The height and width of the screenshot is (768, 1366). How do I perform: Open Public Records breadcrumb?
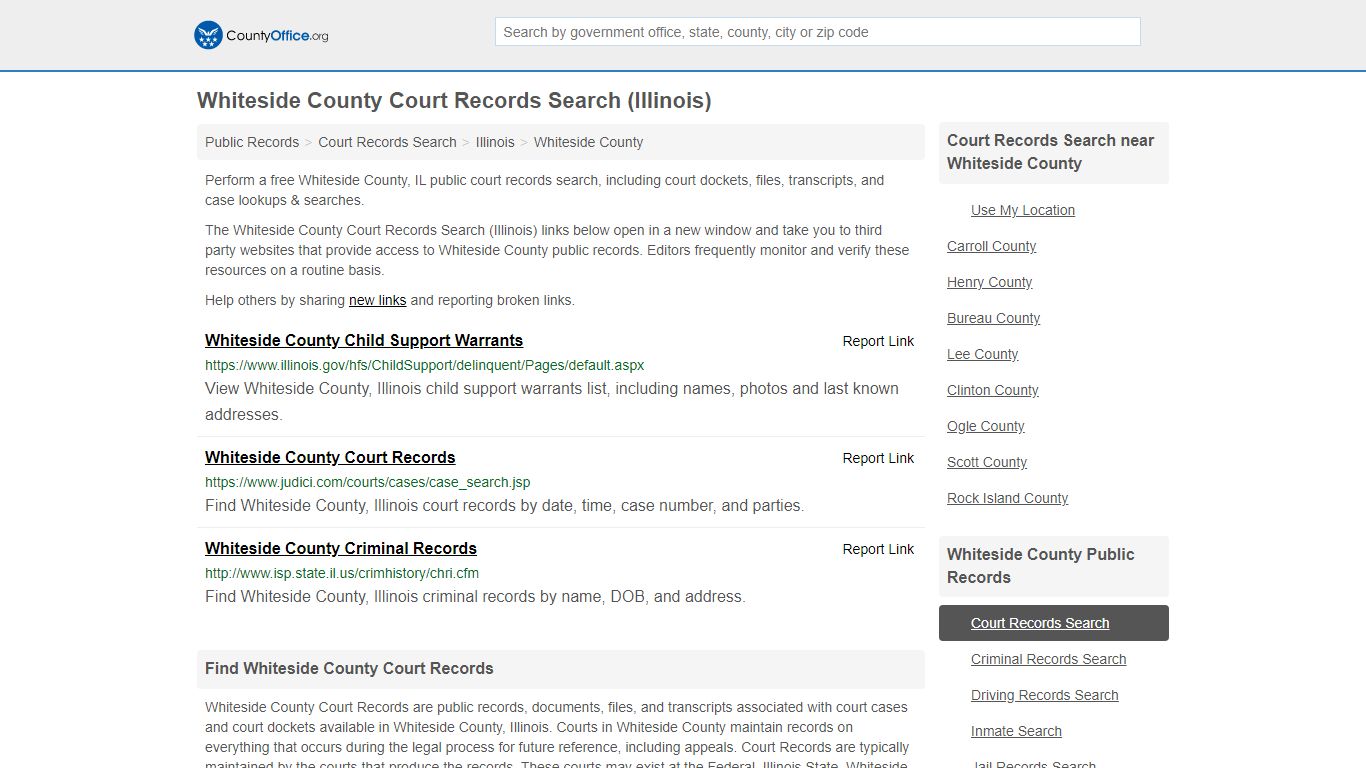(252, 142)
